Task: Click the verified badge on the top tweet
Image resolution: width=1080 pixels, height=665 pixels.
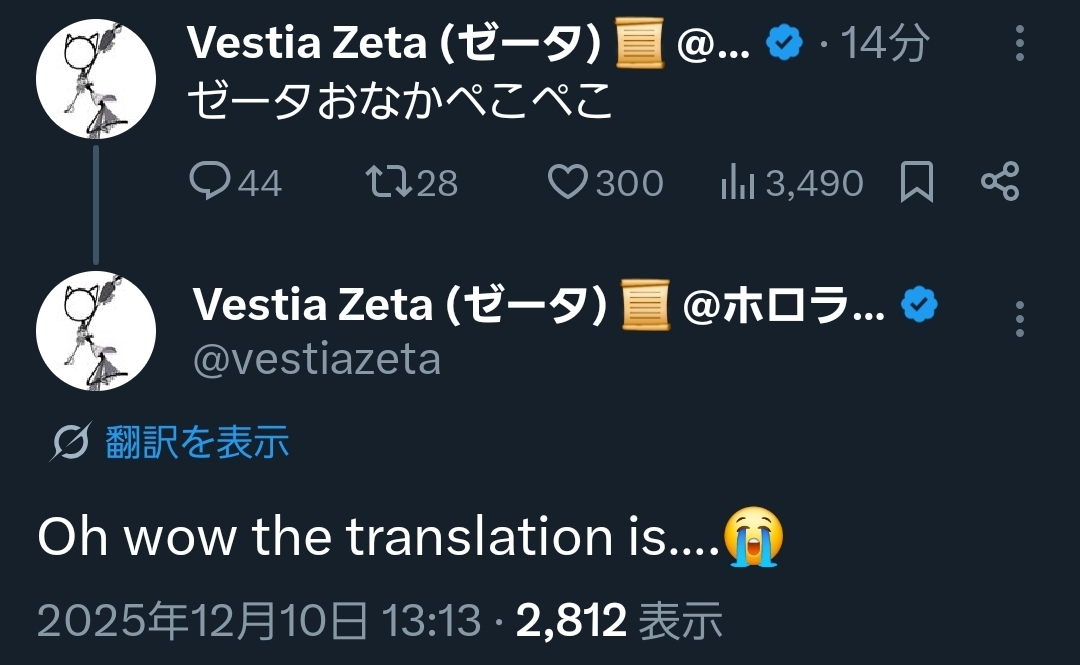Action: click(x=785, y=42)
